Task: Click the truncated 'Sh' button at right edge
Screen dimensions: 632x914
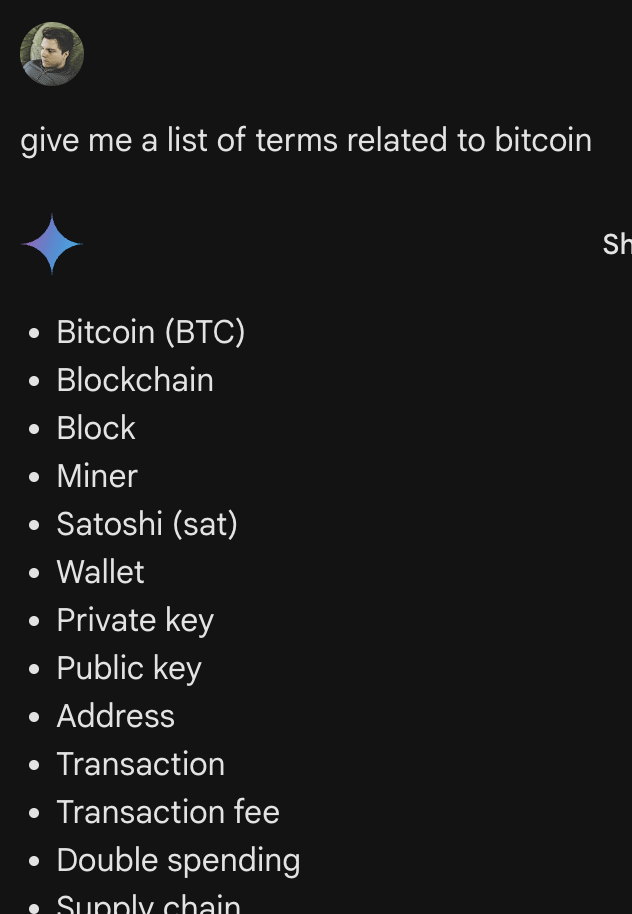Action: [x=616, y=244]
